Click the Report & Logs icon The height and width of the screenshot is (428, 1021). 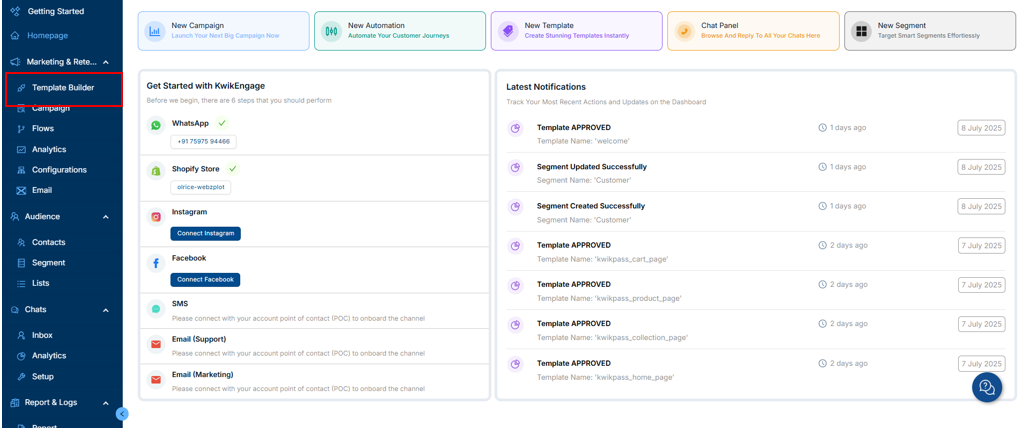click(15, 403)
